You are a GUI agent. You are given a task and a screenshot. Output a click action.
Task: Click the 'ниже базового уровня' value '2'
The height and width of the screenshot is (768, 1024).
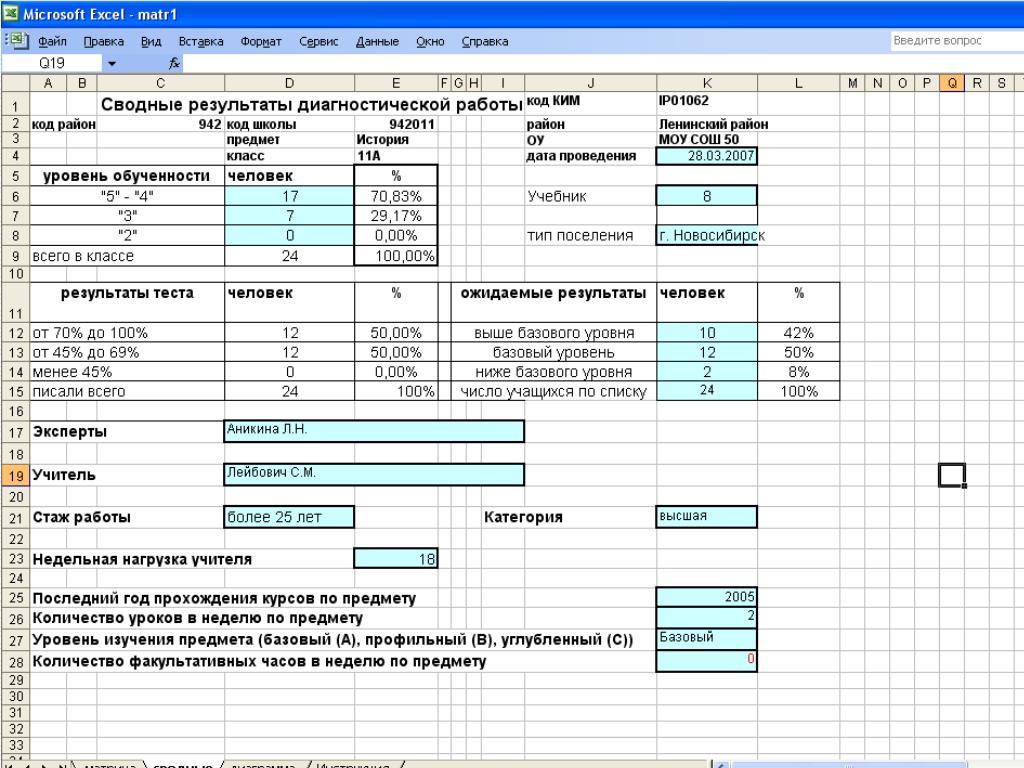coord(707,372)
